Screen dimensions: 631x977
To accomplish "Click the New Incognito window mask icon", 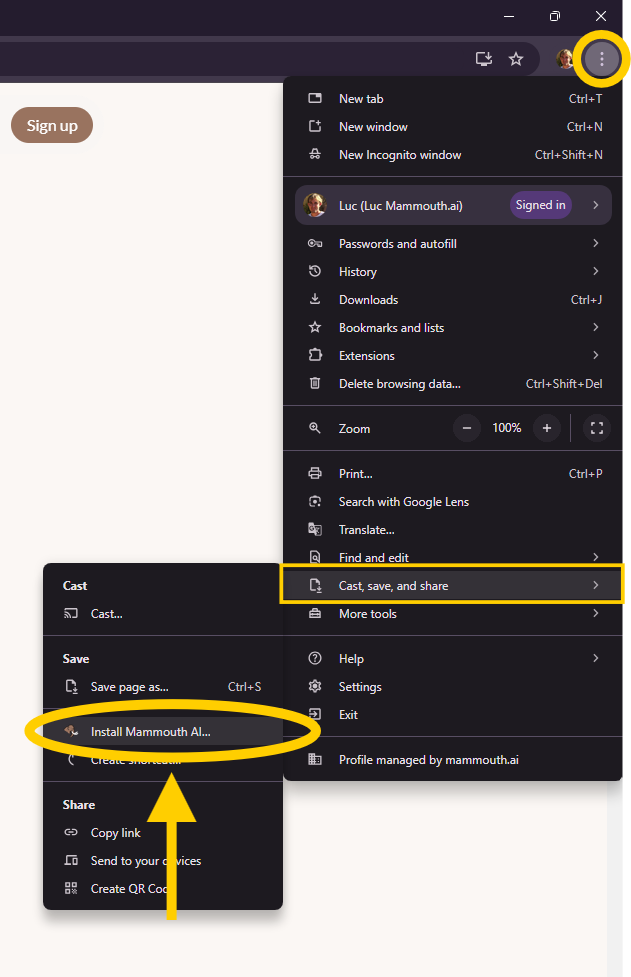I will [314, 155].
